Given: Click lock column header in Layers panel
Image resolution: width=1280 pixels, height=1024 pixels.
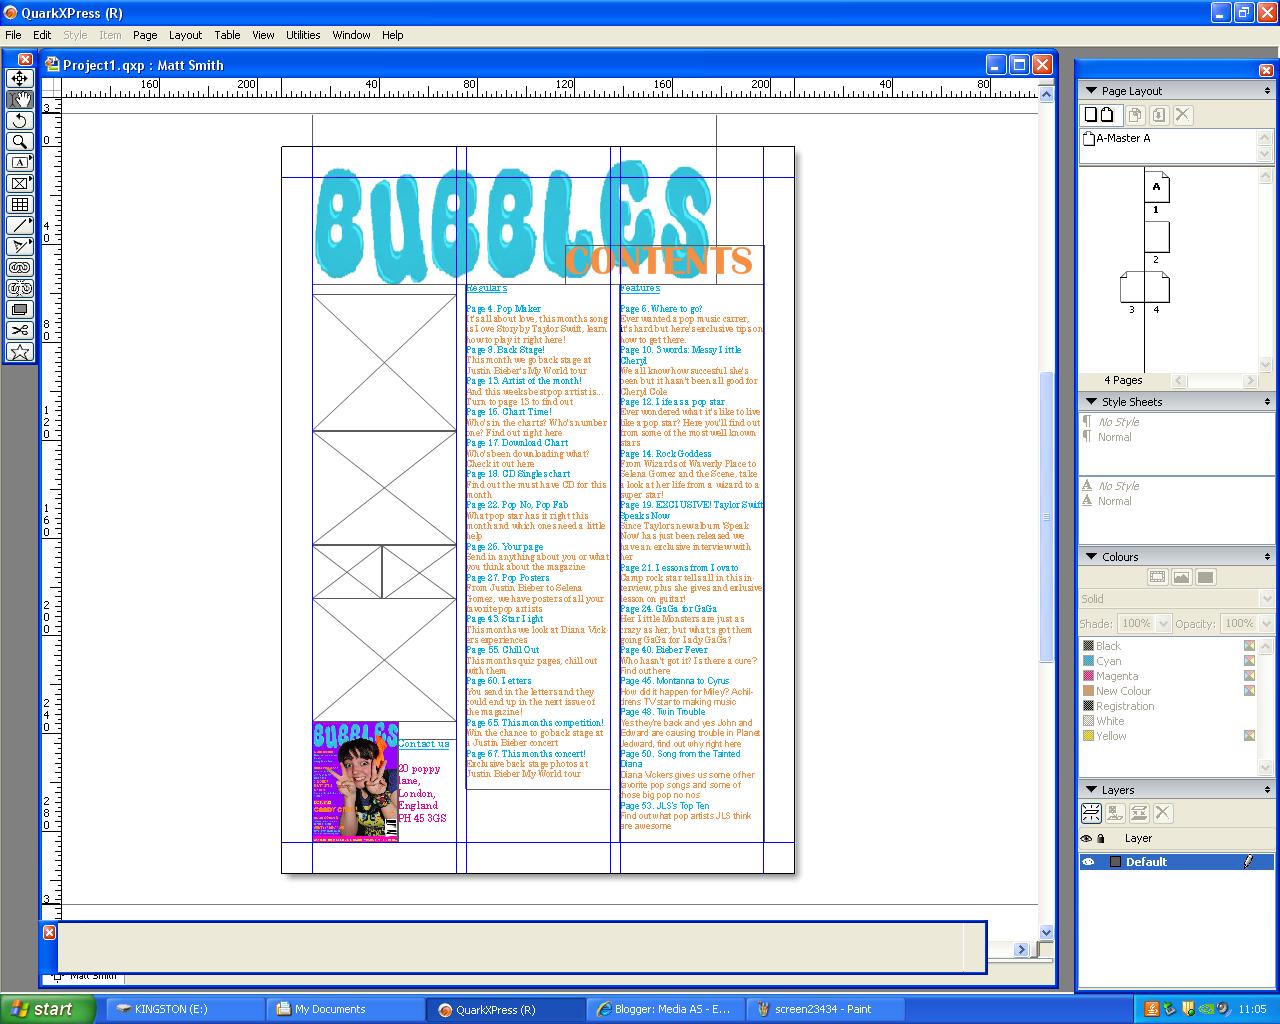Looking at the screenshot, I should point(1101,839).
